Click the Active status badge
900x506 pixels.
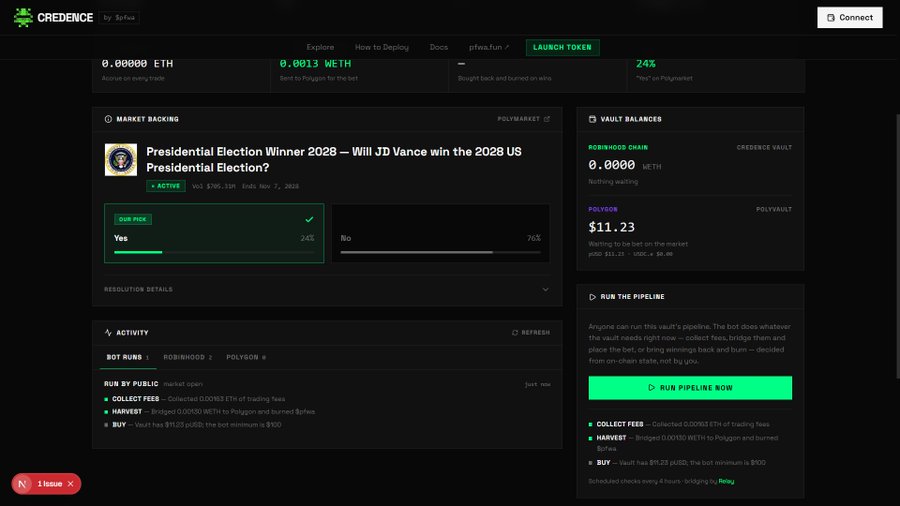[166, 186]
